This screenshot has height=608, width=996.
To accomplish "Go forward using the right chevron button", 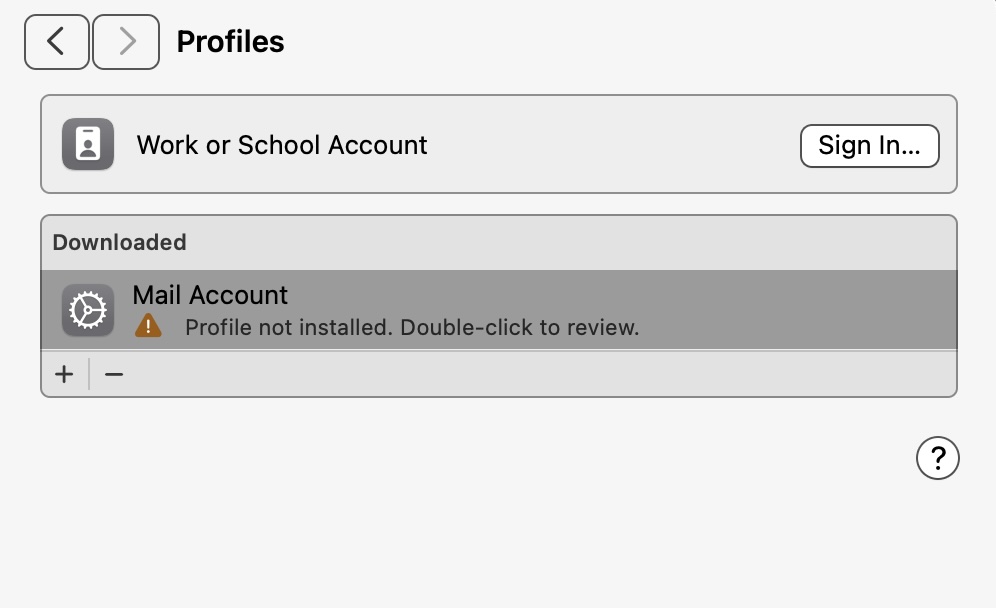I will pyautogui.click(x=126, y=42).
